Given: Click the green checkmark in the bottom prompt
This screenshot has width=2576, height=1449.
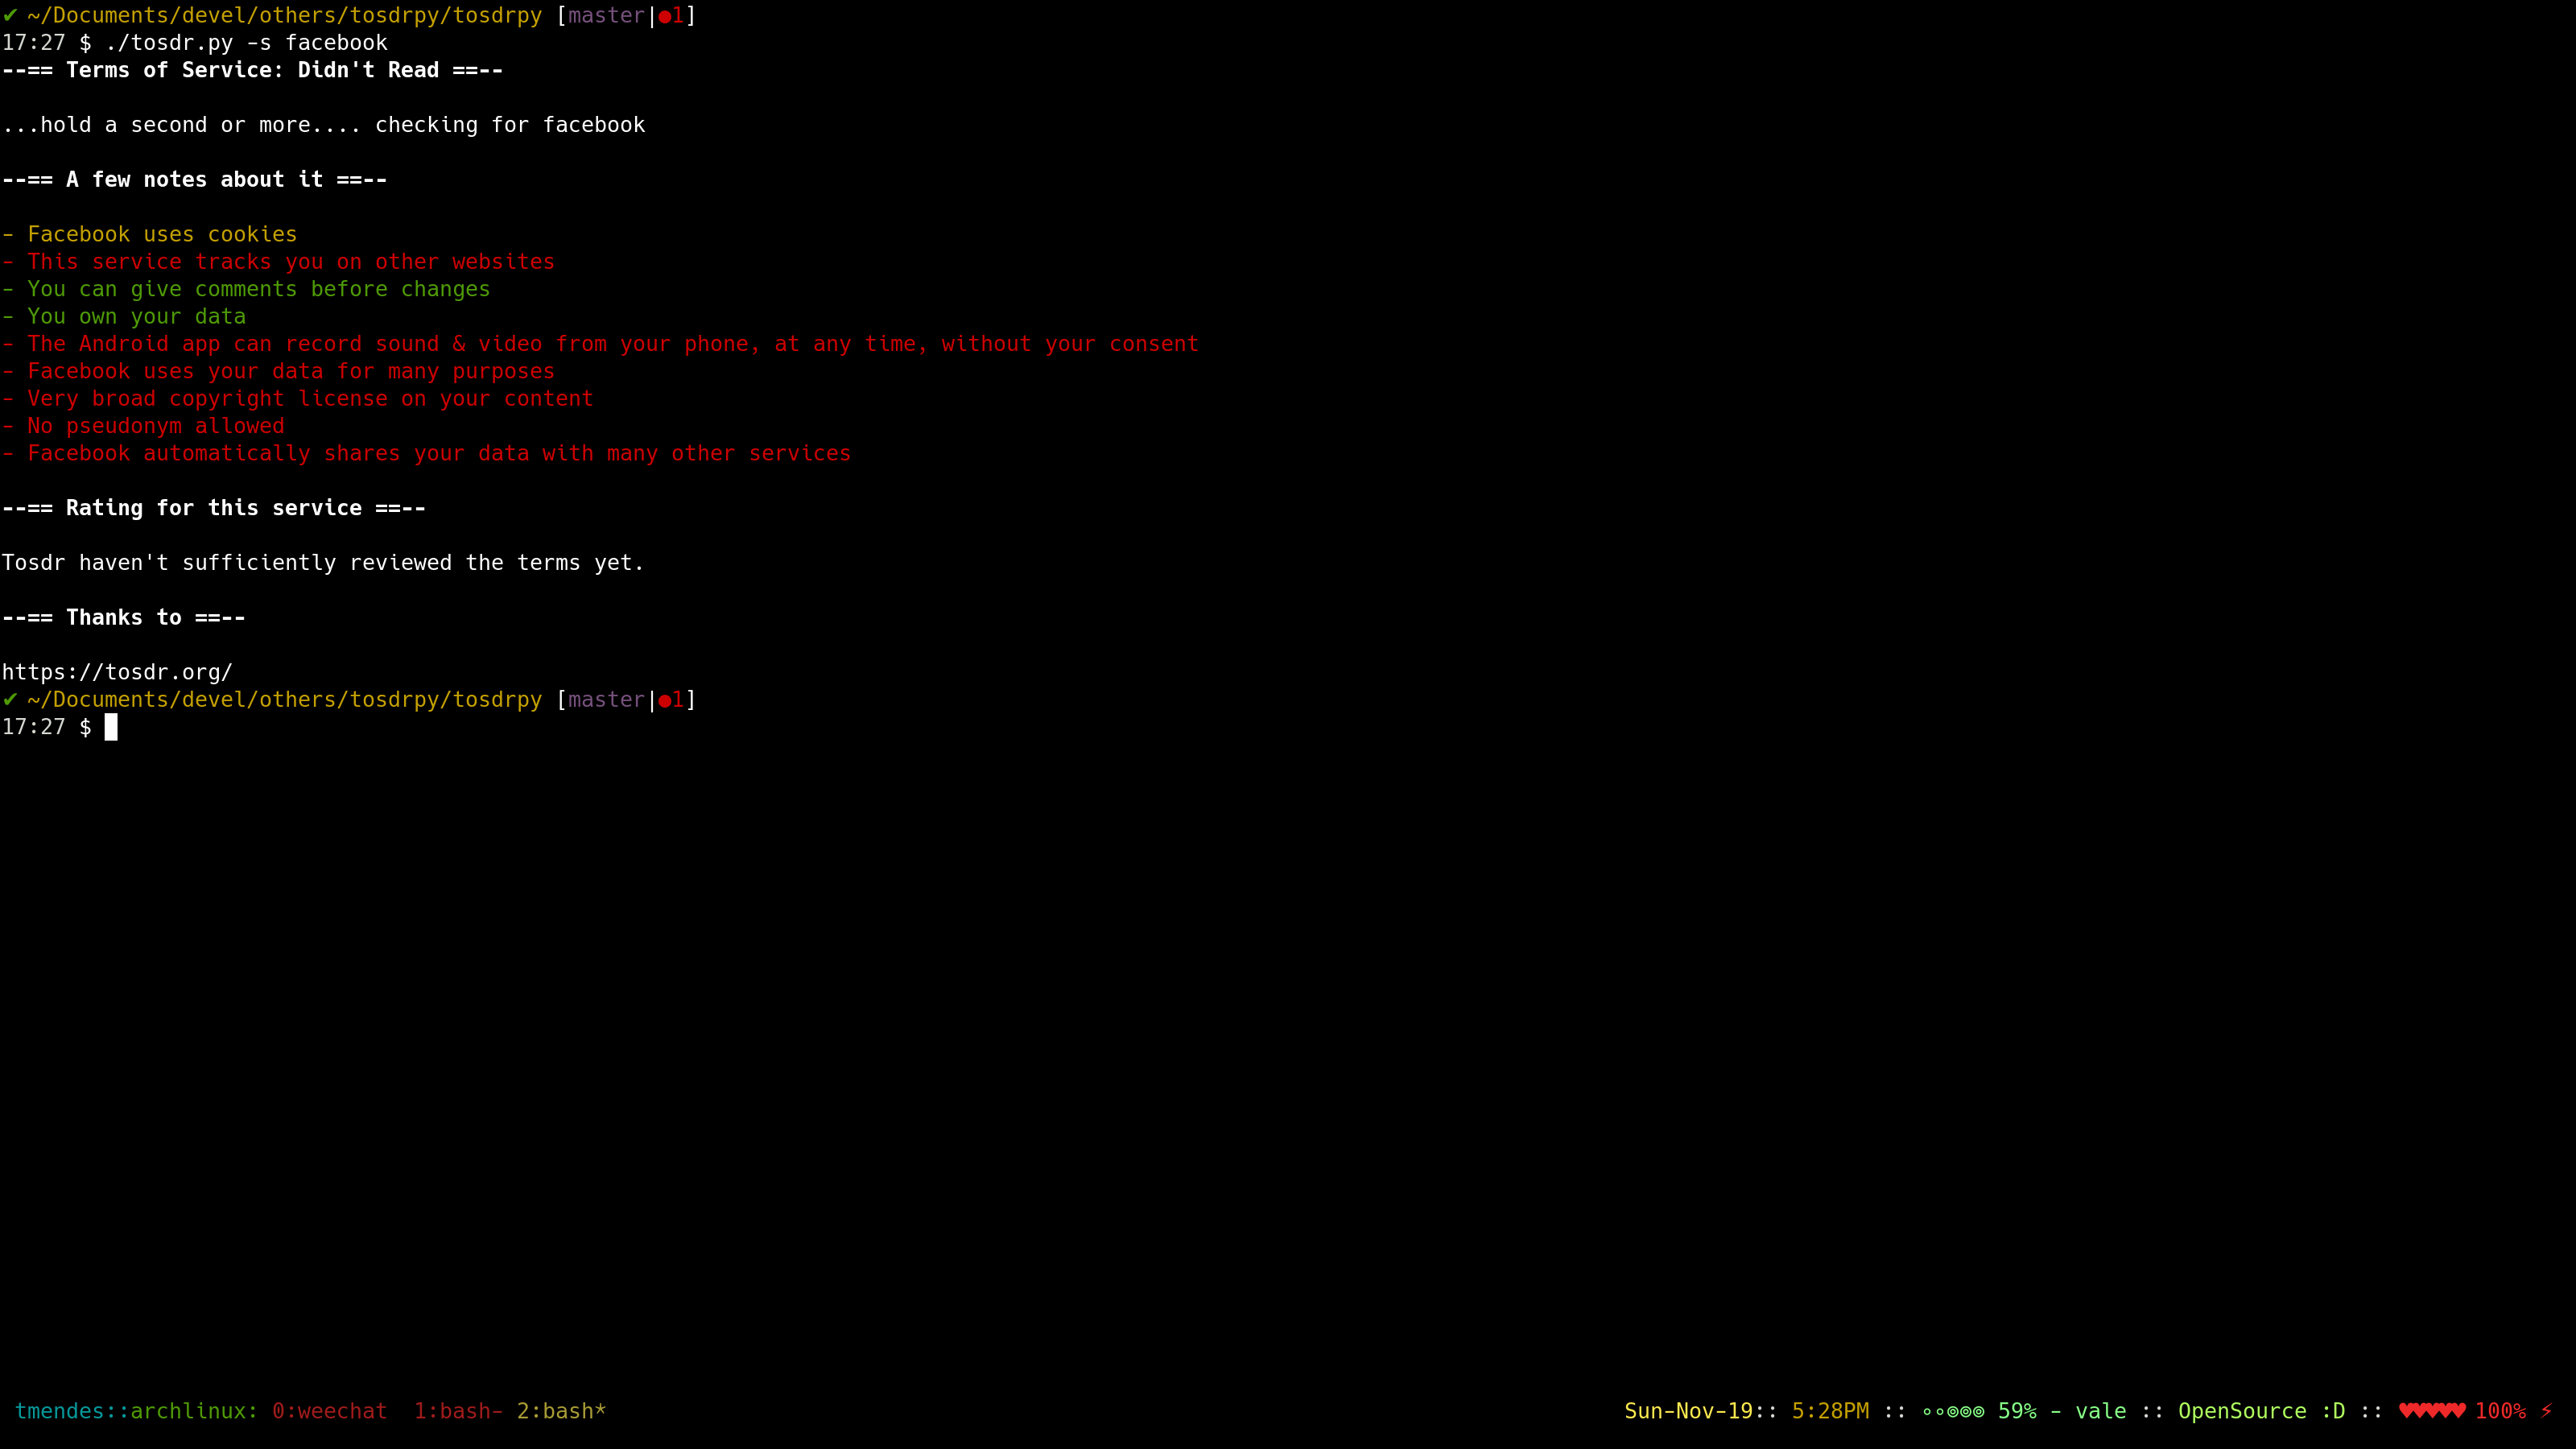Looking at the screenshot, I should pyautogui.click(x=10, y=699).
